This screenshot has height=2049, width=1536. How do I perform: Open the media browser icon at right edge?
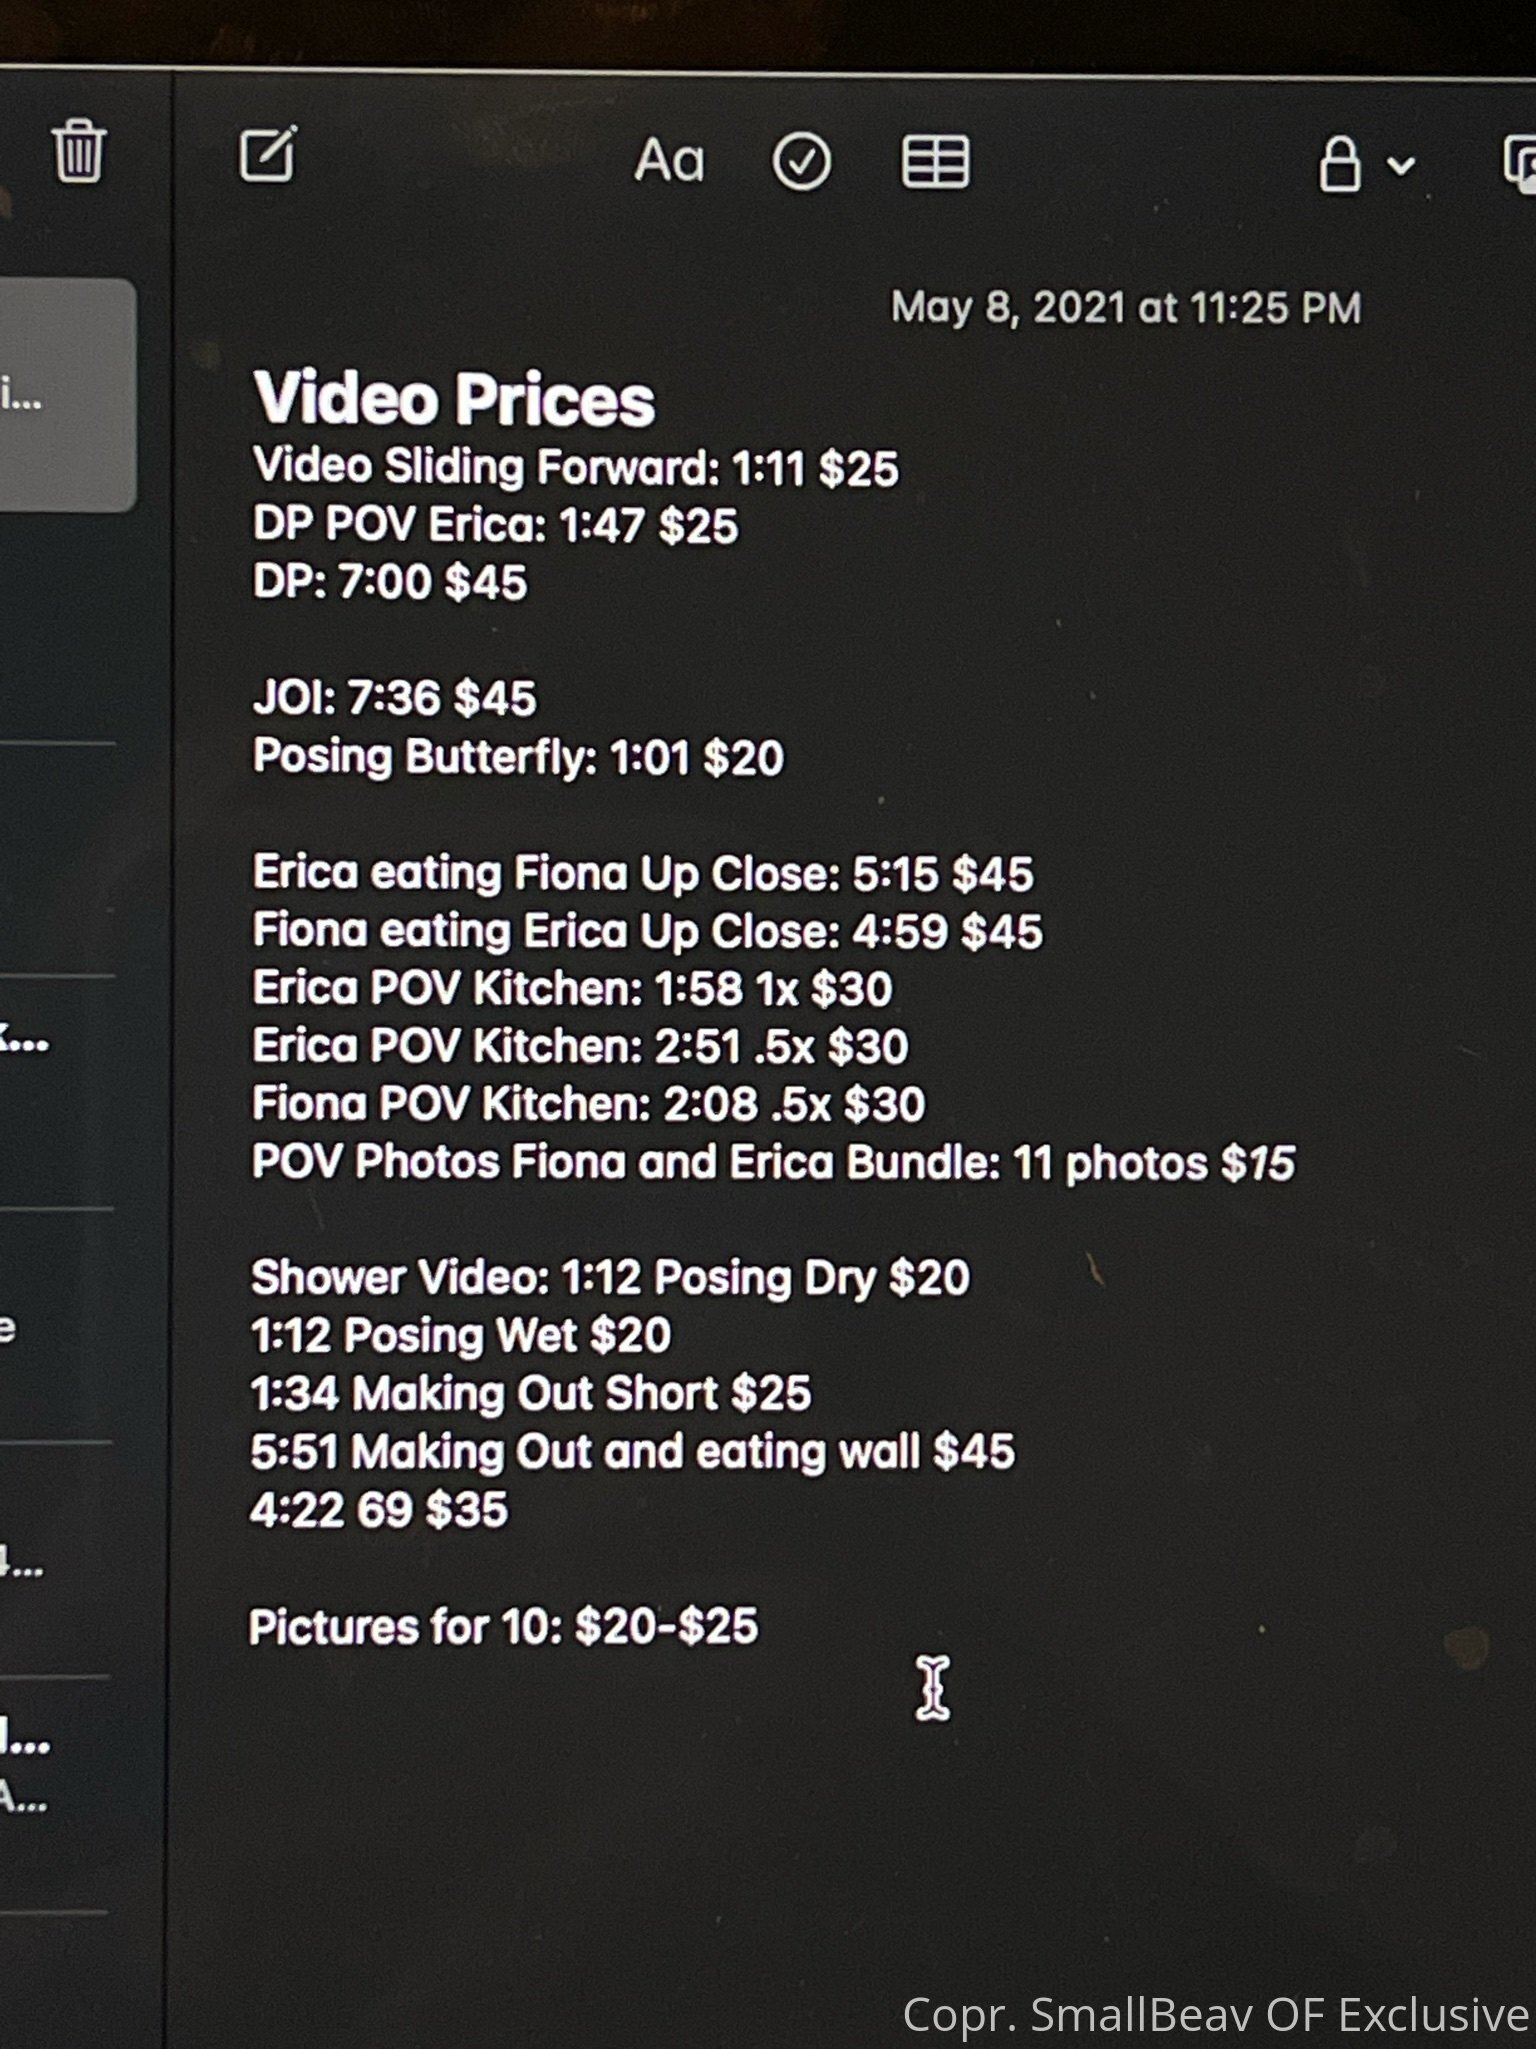1519,165
